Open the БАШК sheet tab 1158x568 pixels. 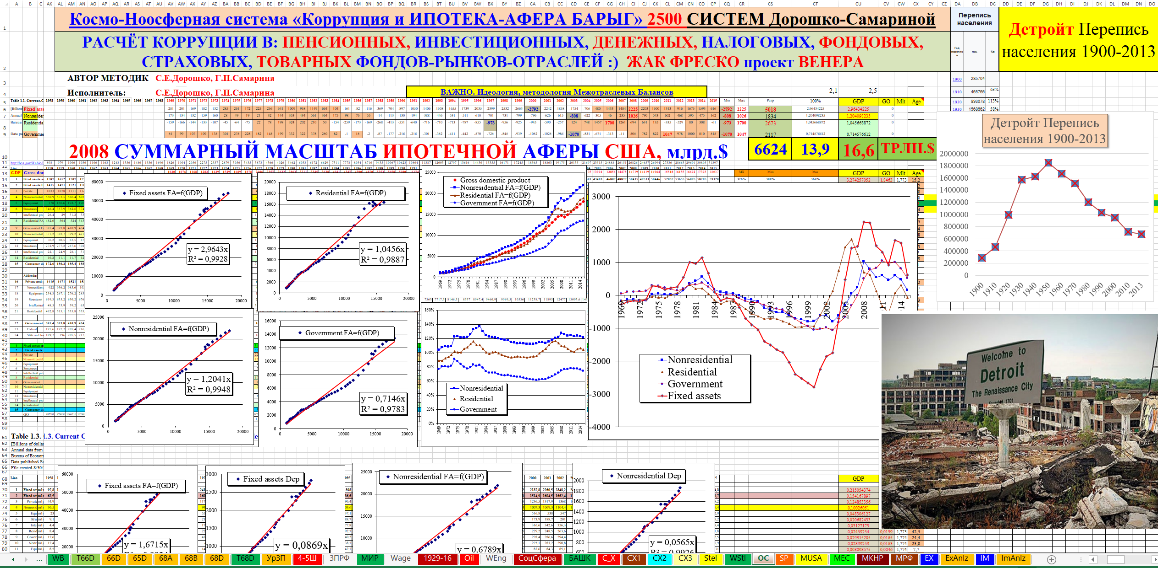coord(577,559)
